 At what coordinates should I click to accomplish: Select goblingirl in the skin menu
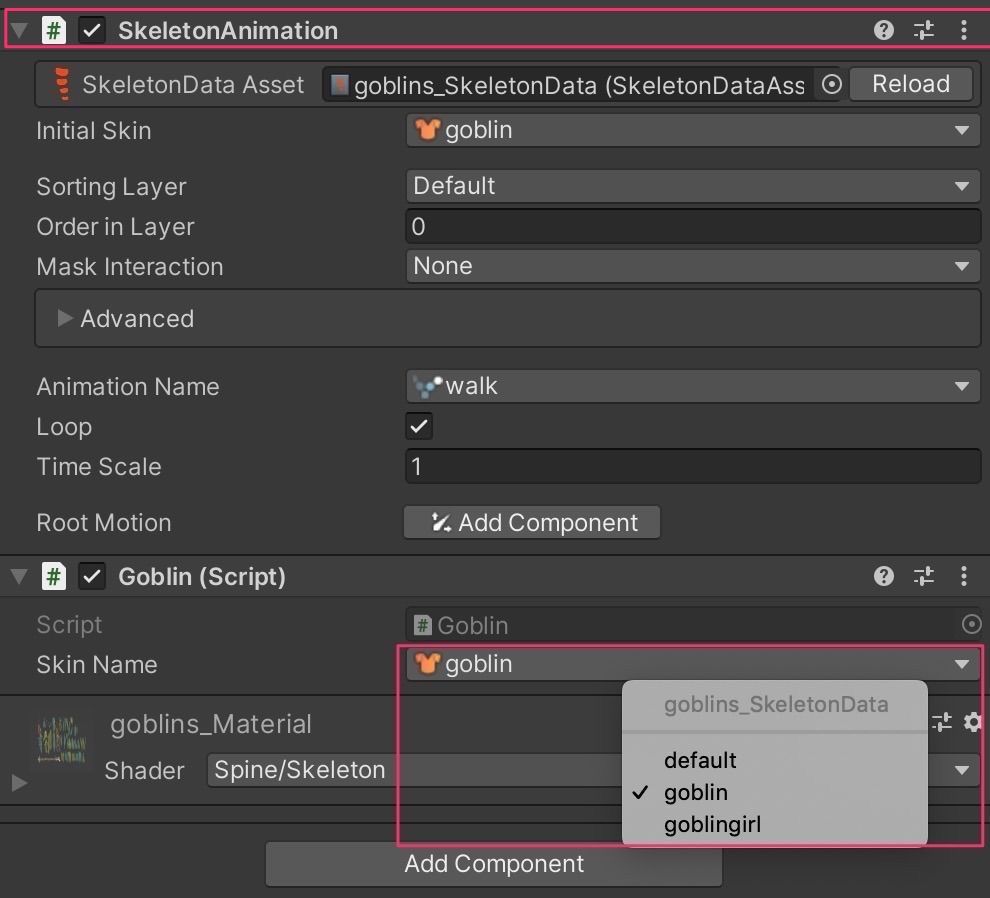pyautogui.click(x=712, y=824)
